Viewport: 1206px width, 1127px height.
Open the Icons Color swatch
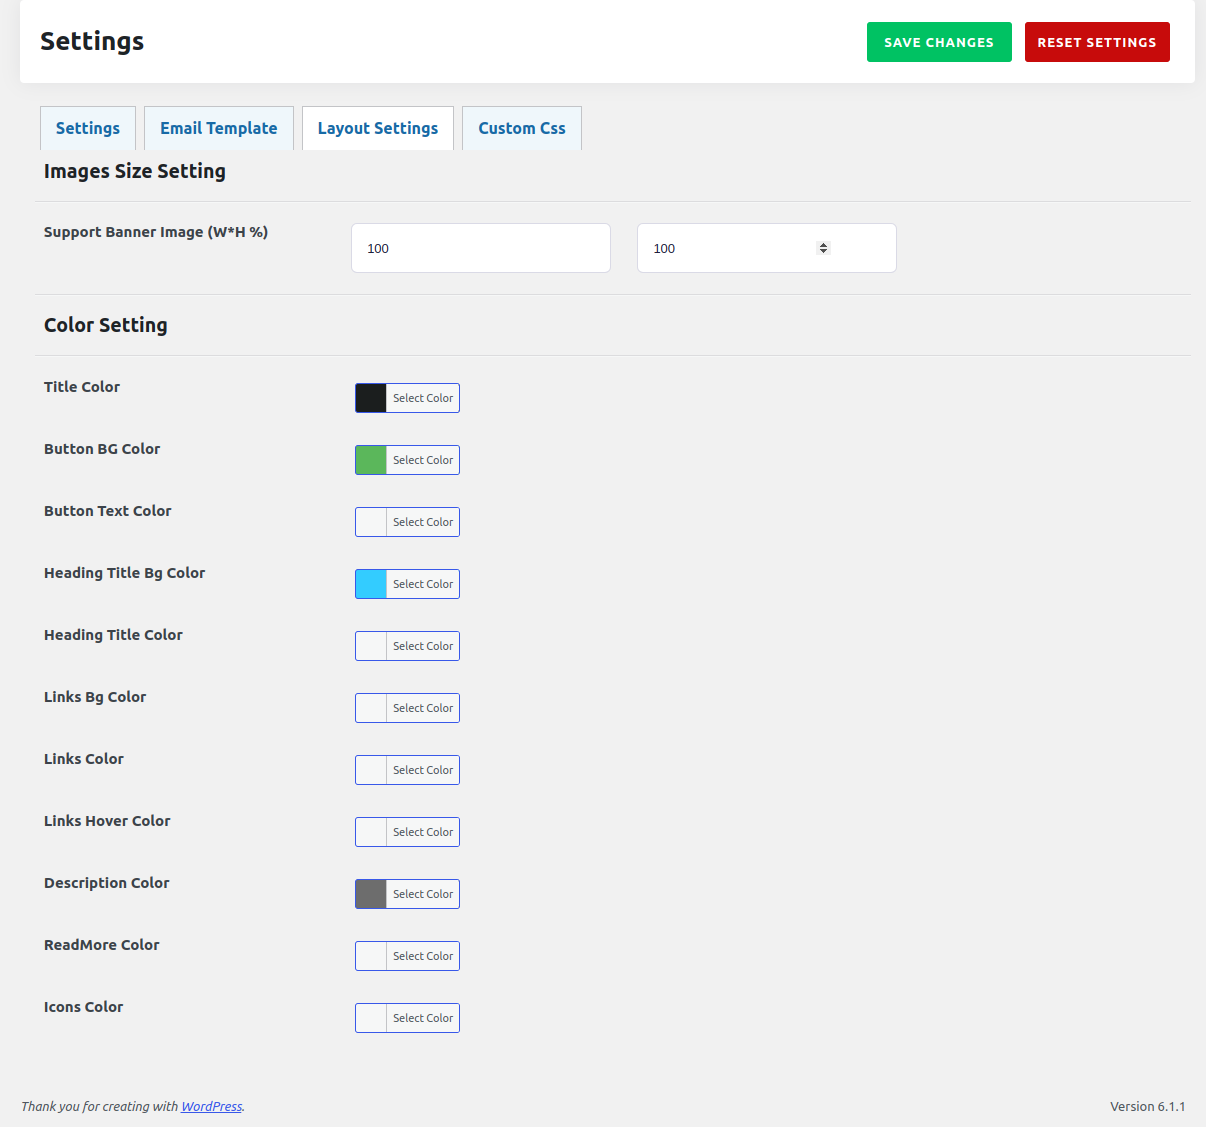click(x=371, y=1018)
